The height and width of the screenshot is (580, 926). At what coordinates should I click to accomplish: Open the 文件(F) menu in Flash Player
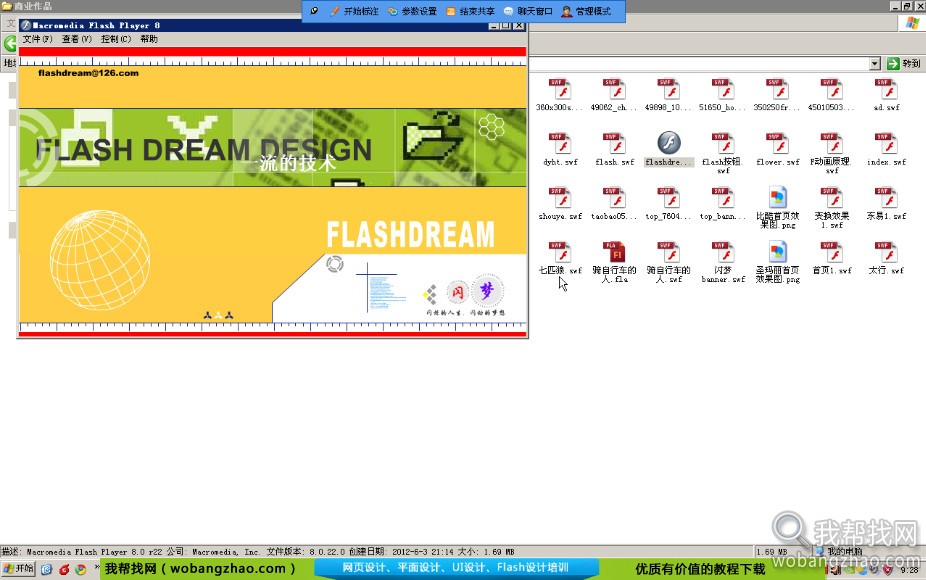[37, 39]
